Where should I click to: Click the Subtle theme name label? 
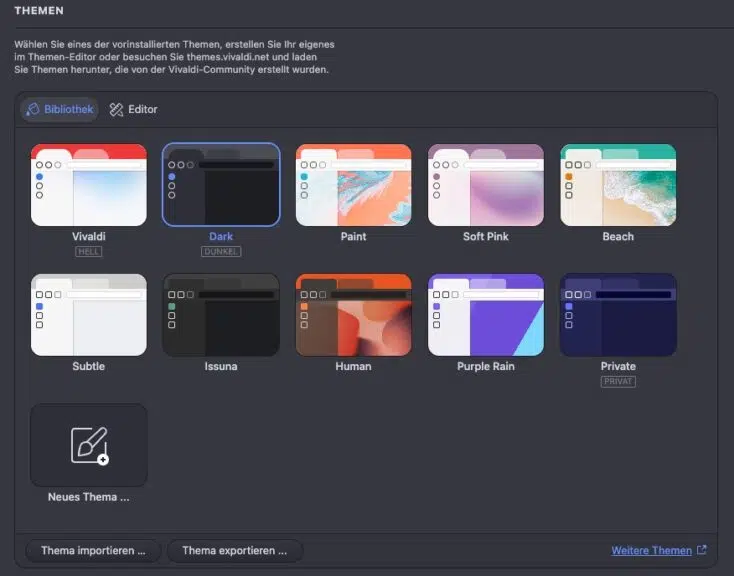click(88, 366)
